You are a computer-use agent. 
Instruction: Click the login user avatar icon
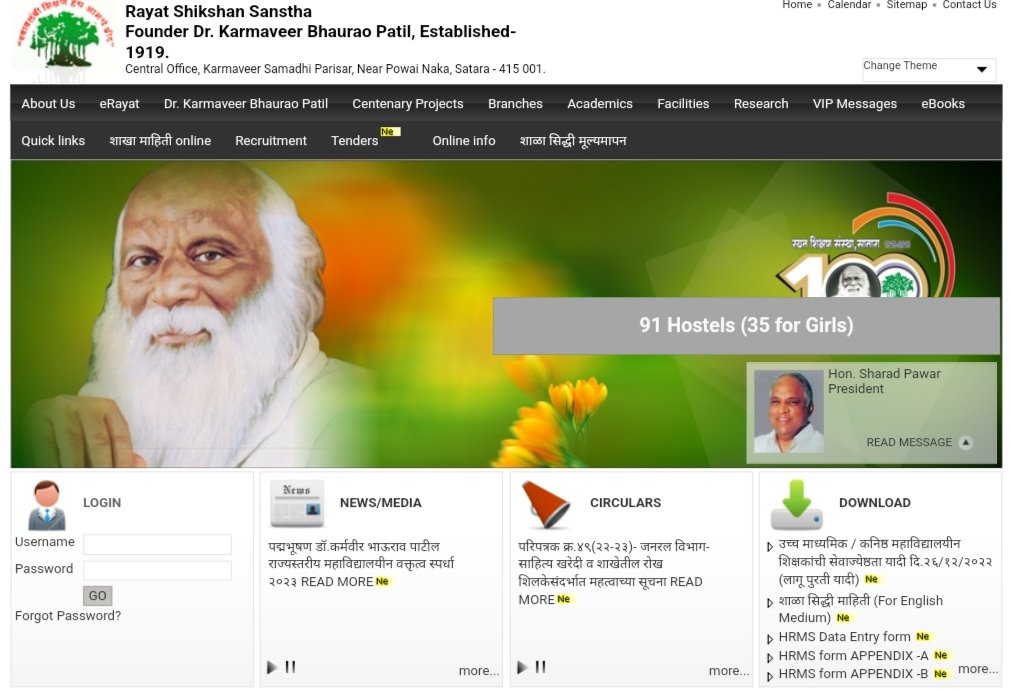pos(46,505)
